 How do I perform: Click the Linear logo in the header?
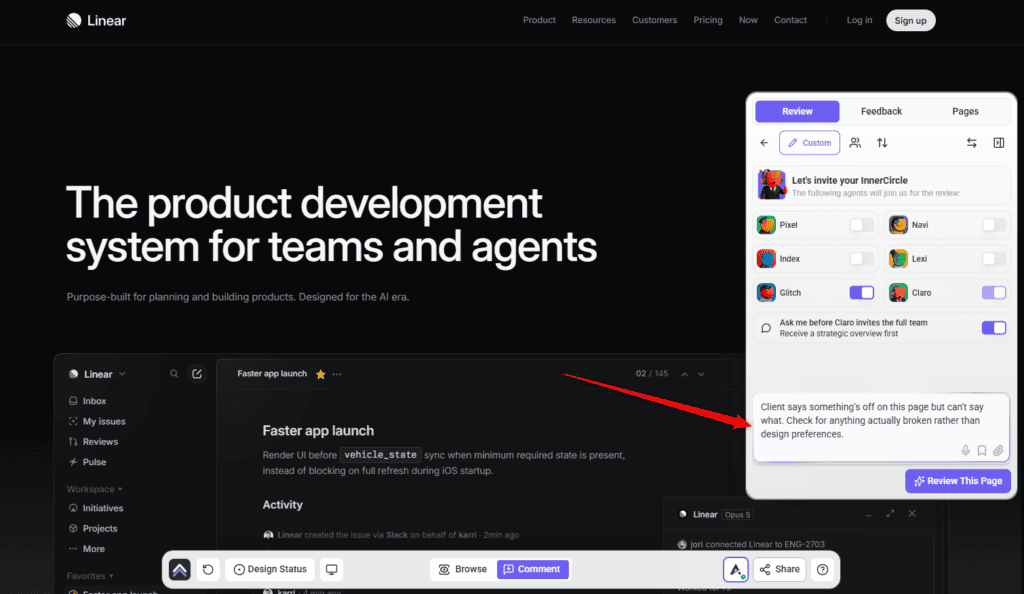96,20
